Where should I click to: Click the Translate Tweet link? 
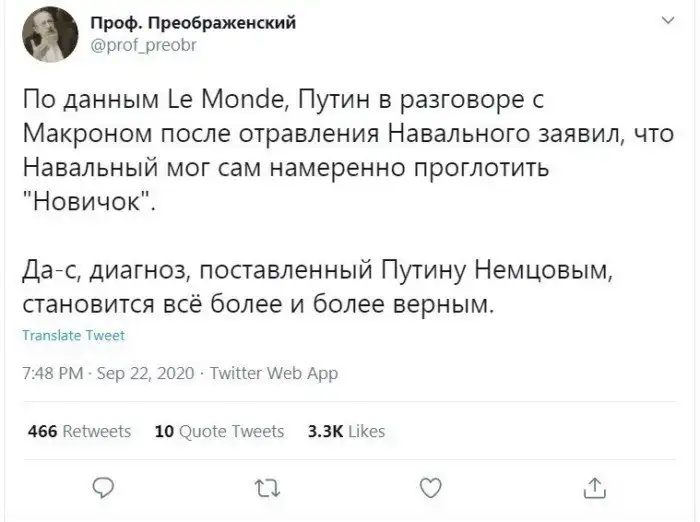coord(73,336)
